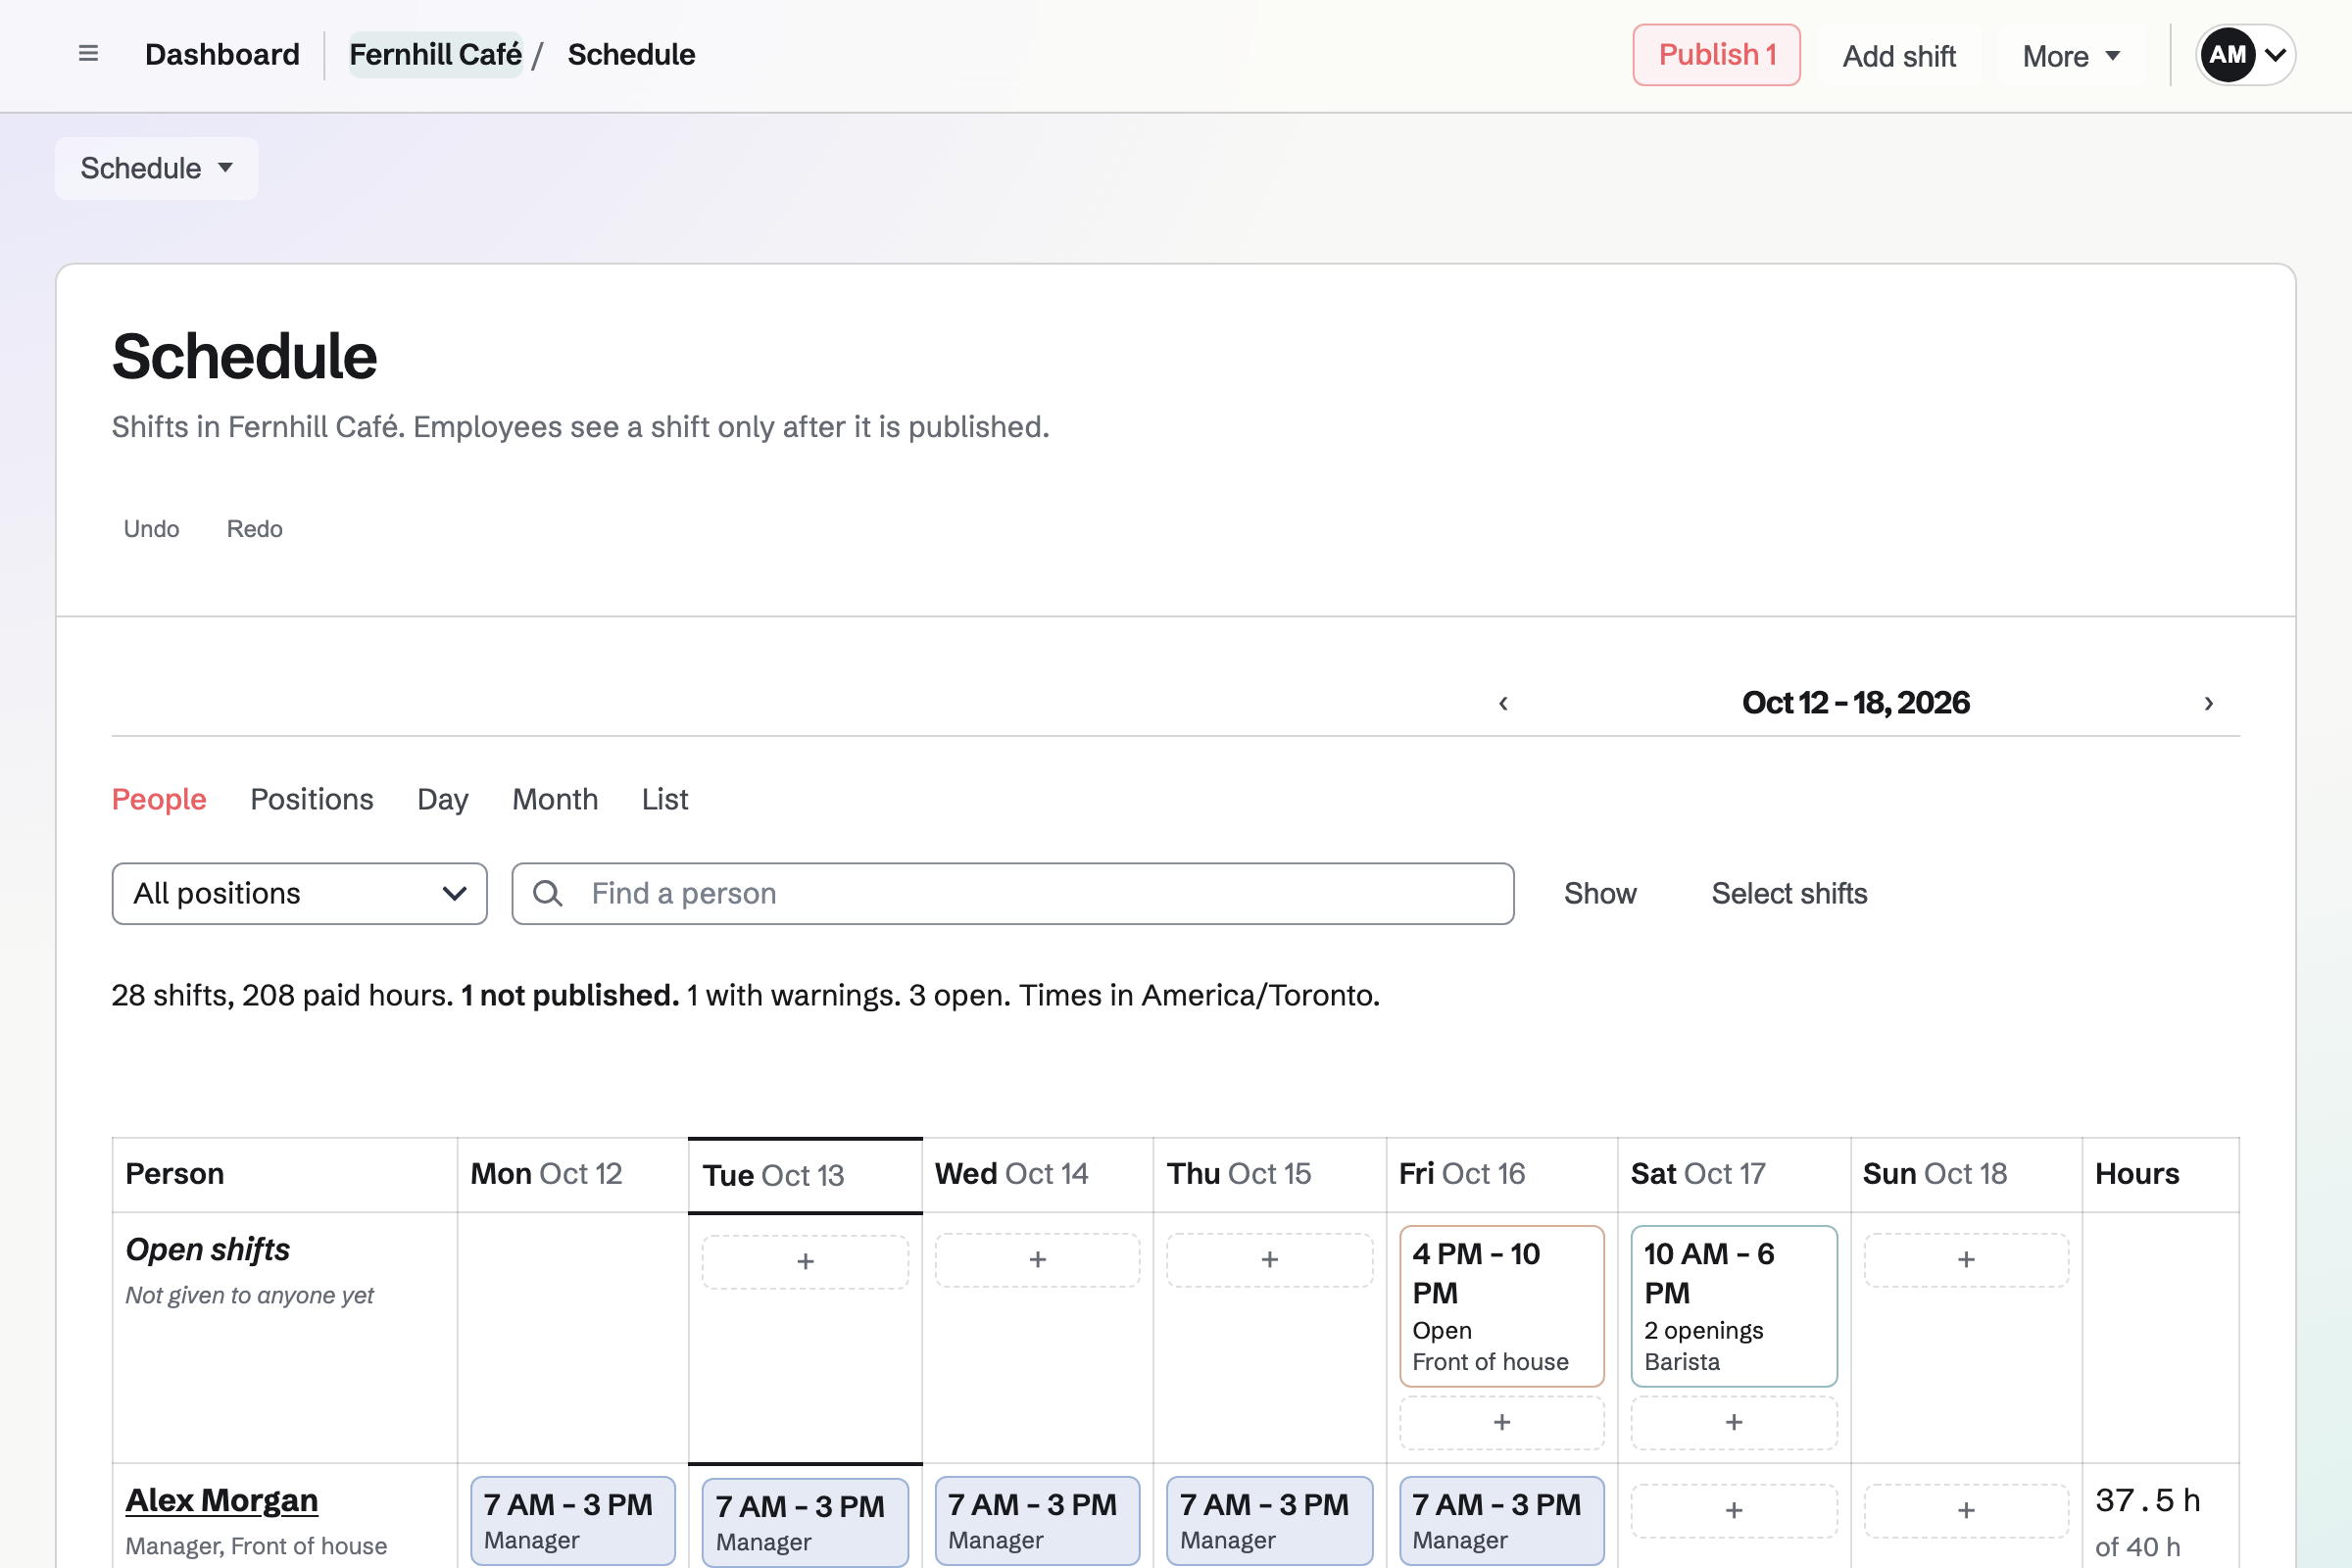Click Undo
This screenshot has width=2352, height=1568.
coord(152,529)
